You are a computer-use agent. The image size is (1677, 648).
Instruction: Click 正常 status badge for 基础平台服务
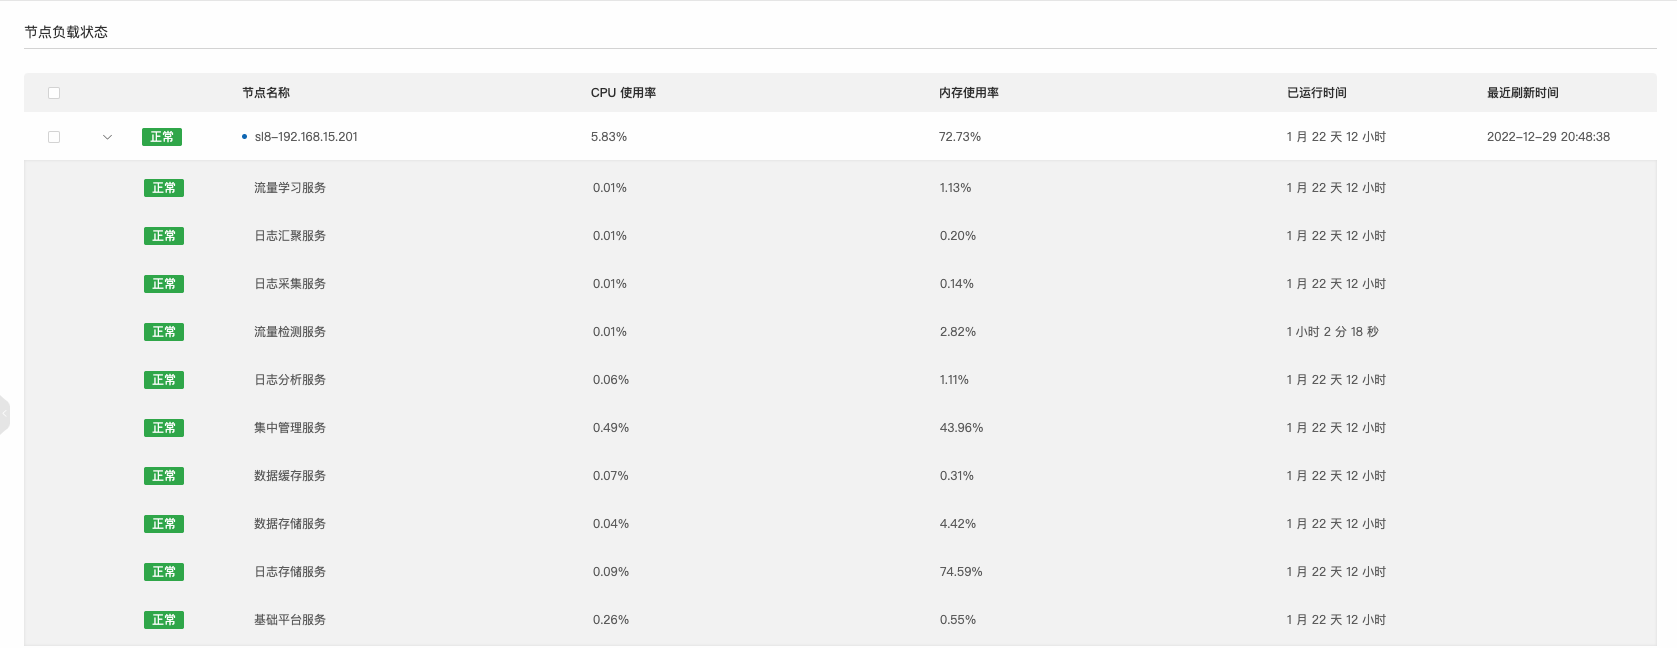click(164, 620)
